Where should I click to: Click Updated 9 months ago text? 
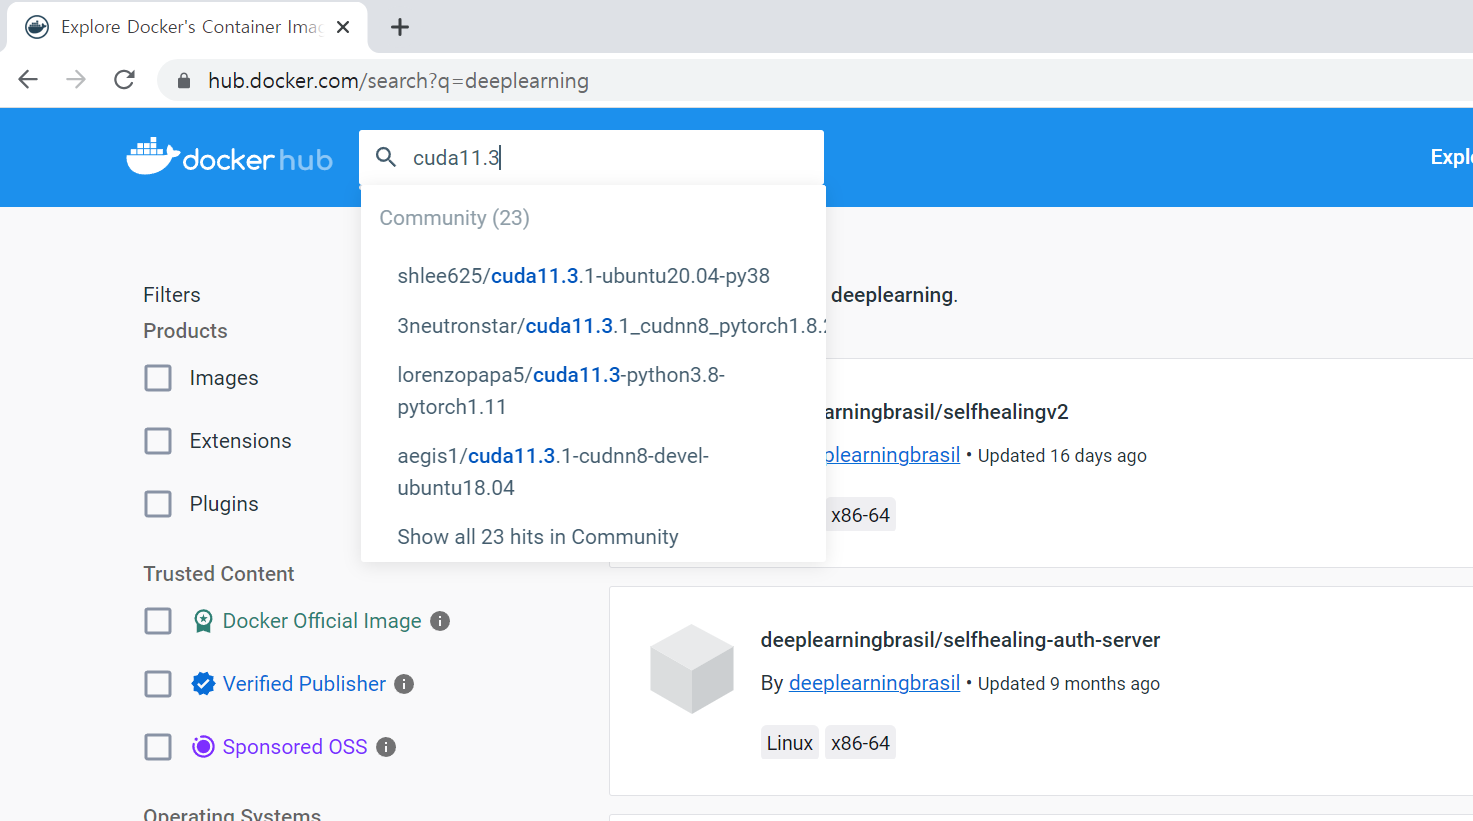pos(1069,684)
